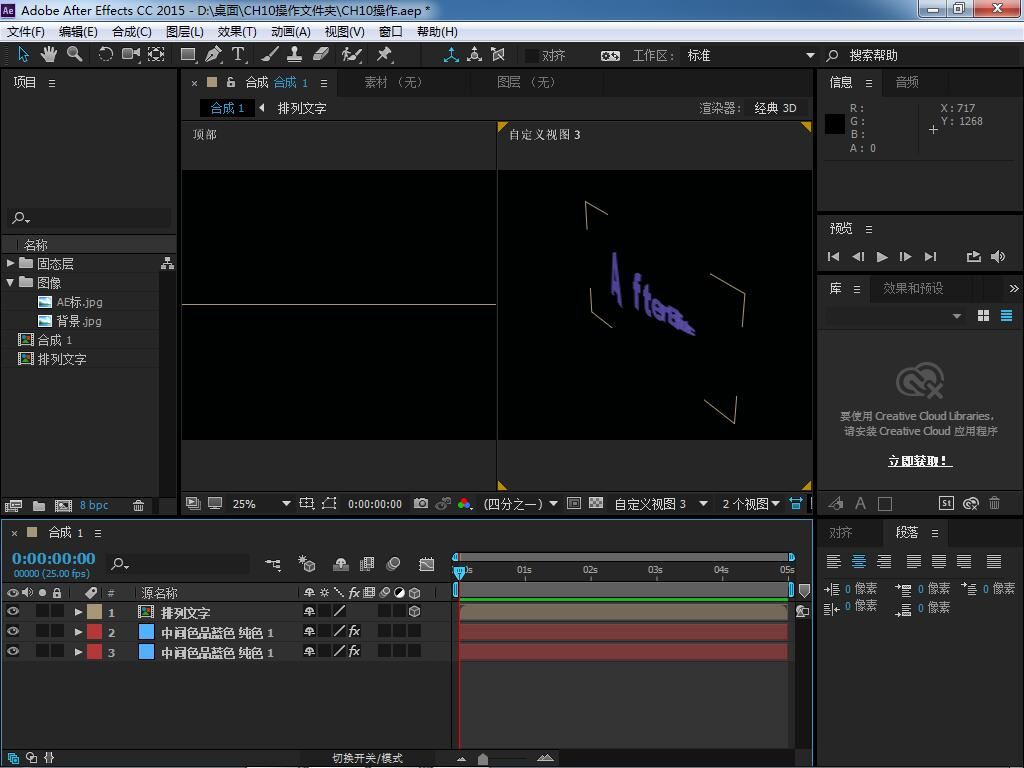Hide layer 2 visibility eye
The height and width of the screenshot is (768, 1024).
click(12, 632)
